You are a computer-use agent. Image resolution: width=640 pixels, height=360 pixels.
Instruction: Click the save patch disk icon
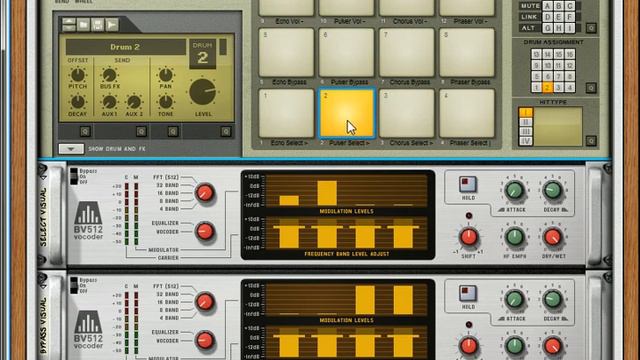pyautogui.click(x=98, y=25)
